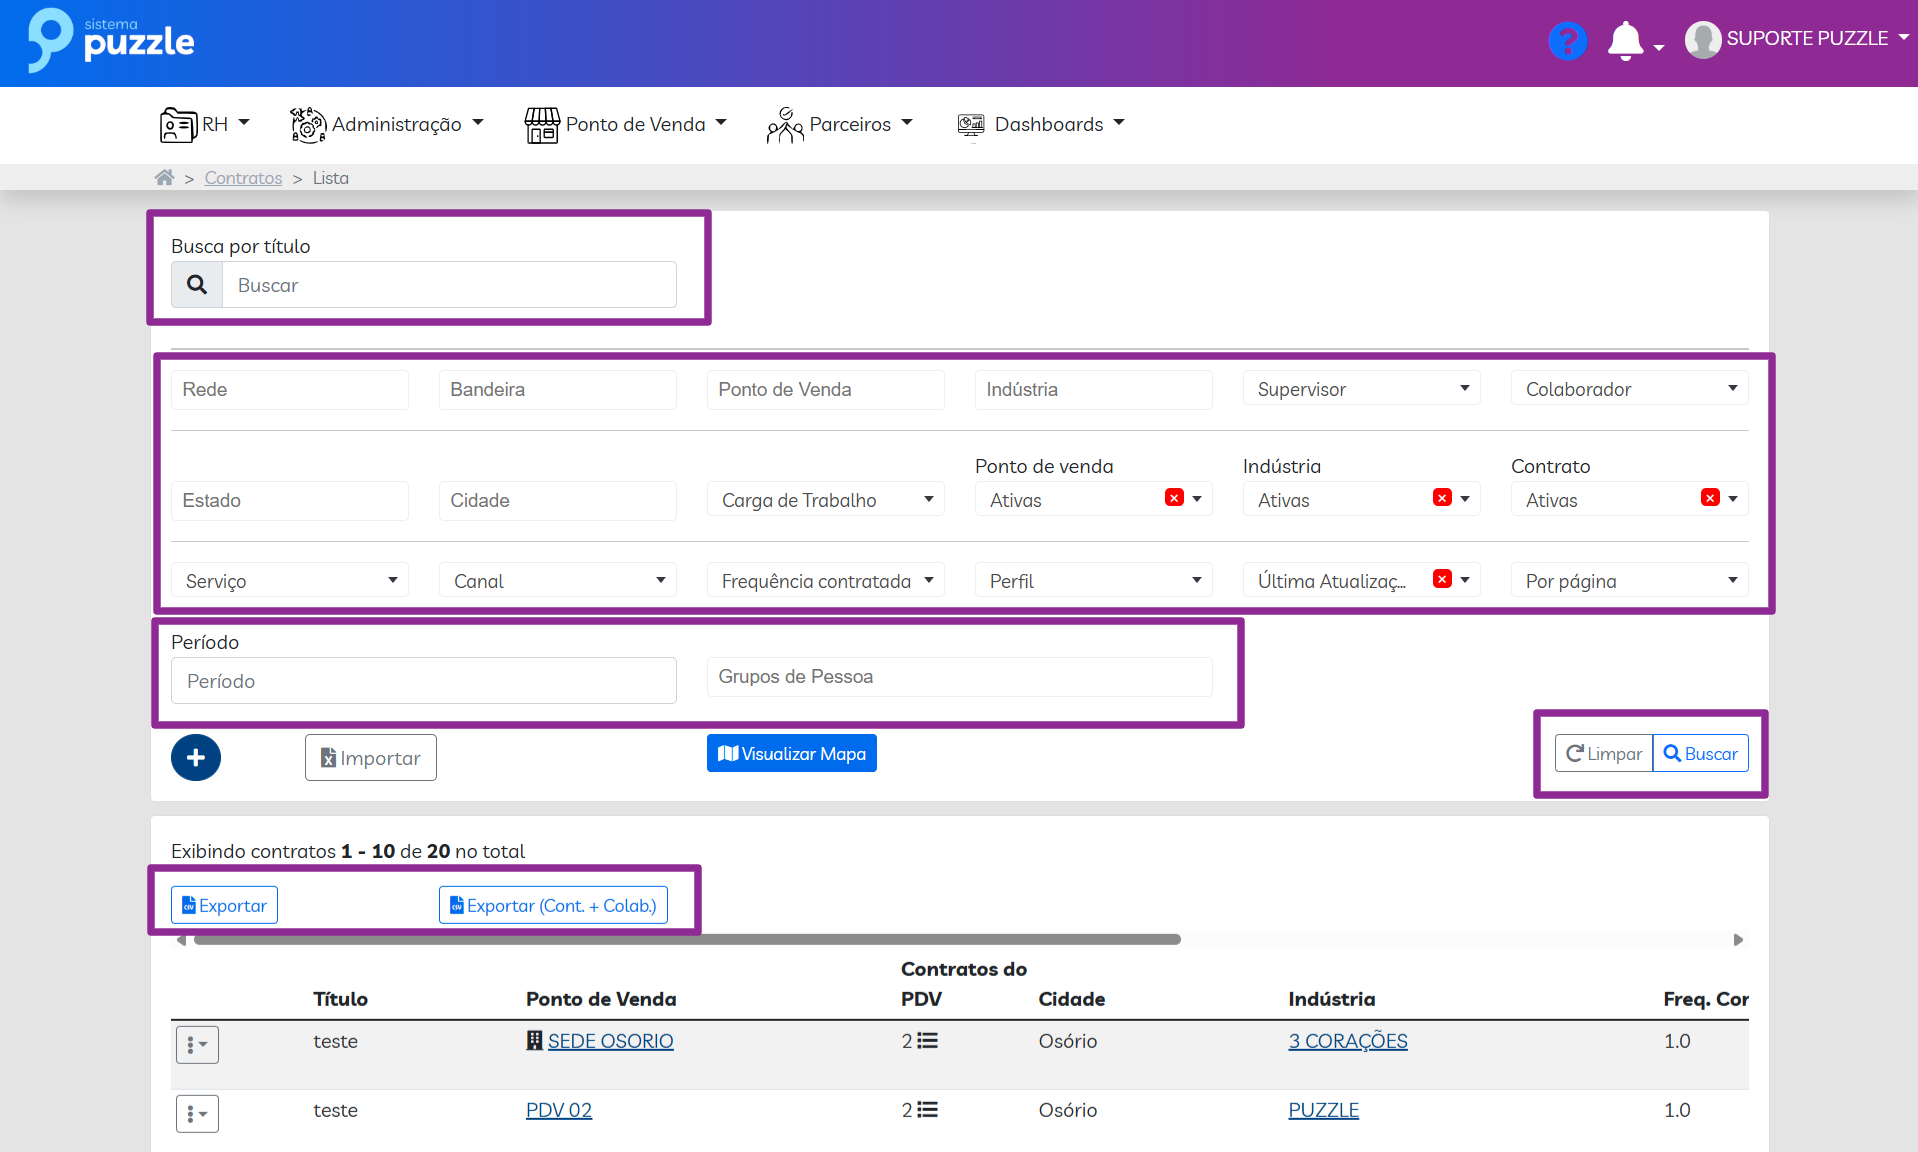Open the Carga de Trabalho dropdown
This screenshot has height=1152, width=1918.
(x=825, y=500)
